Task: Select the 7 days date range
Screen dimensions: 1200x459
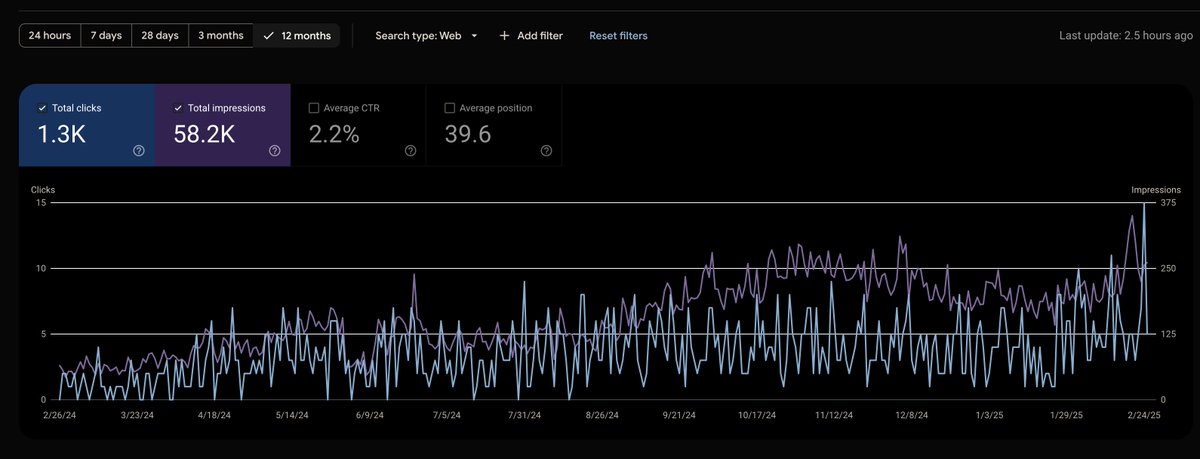Action: coord(106,35)
